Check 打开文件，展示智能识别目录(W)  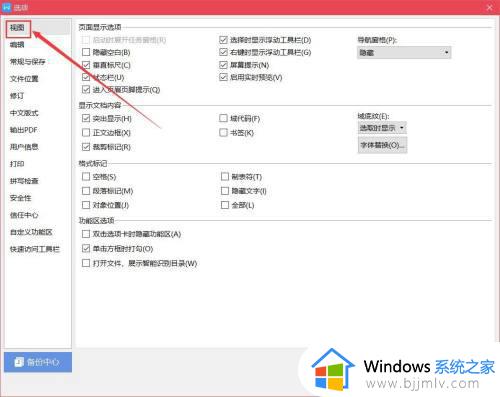point(86,263)
